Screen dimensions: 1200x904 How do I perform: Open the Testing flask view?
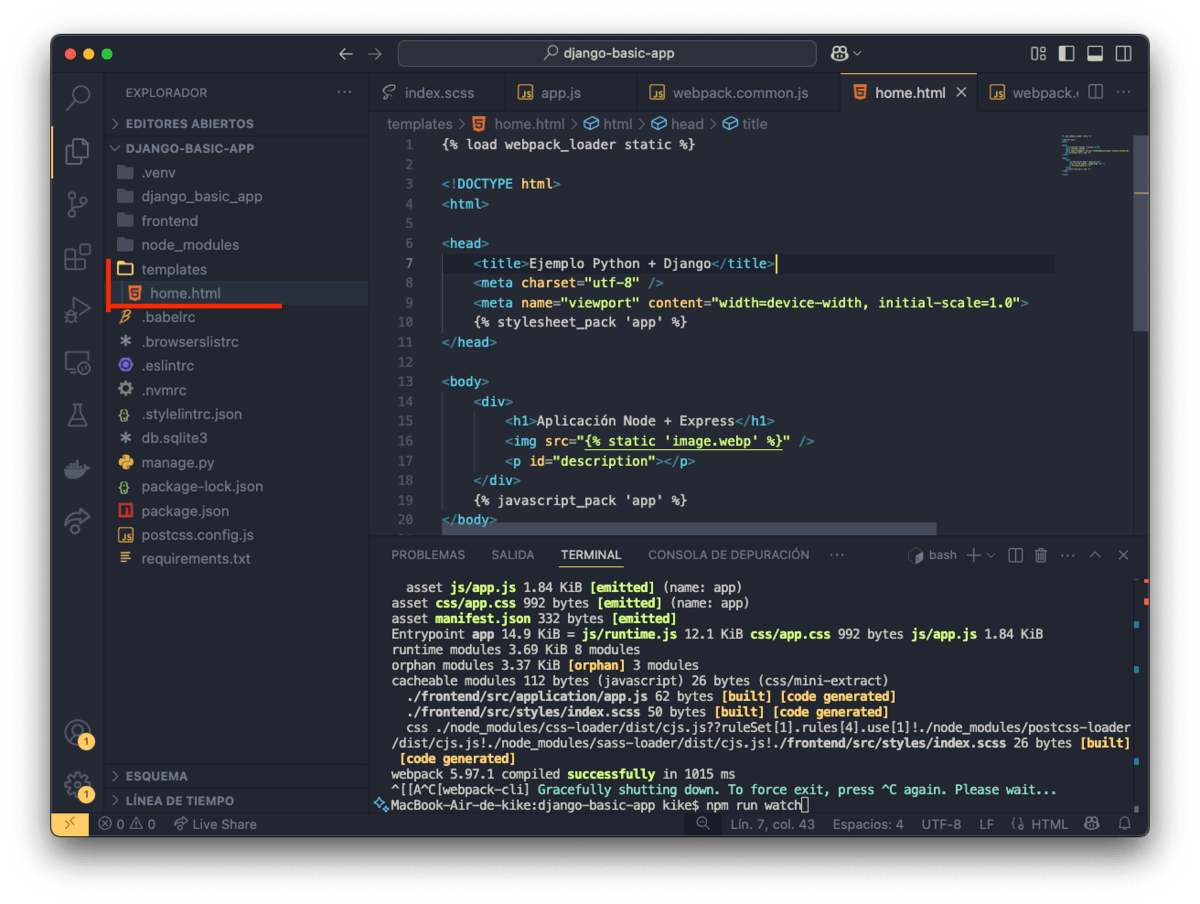(77, 416)
